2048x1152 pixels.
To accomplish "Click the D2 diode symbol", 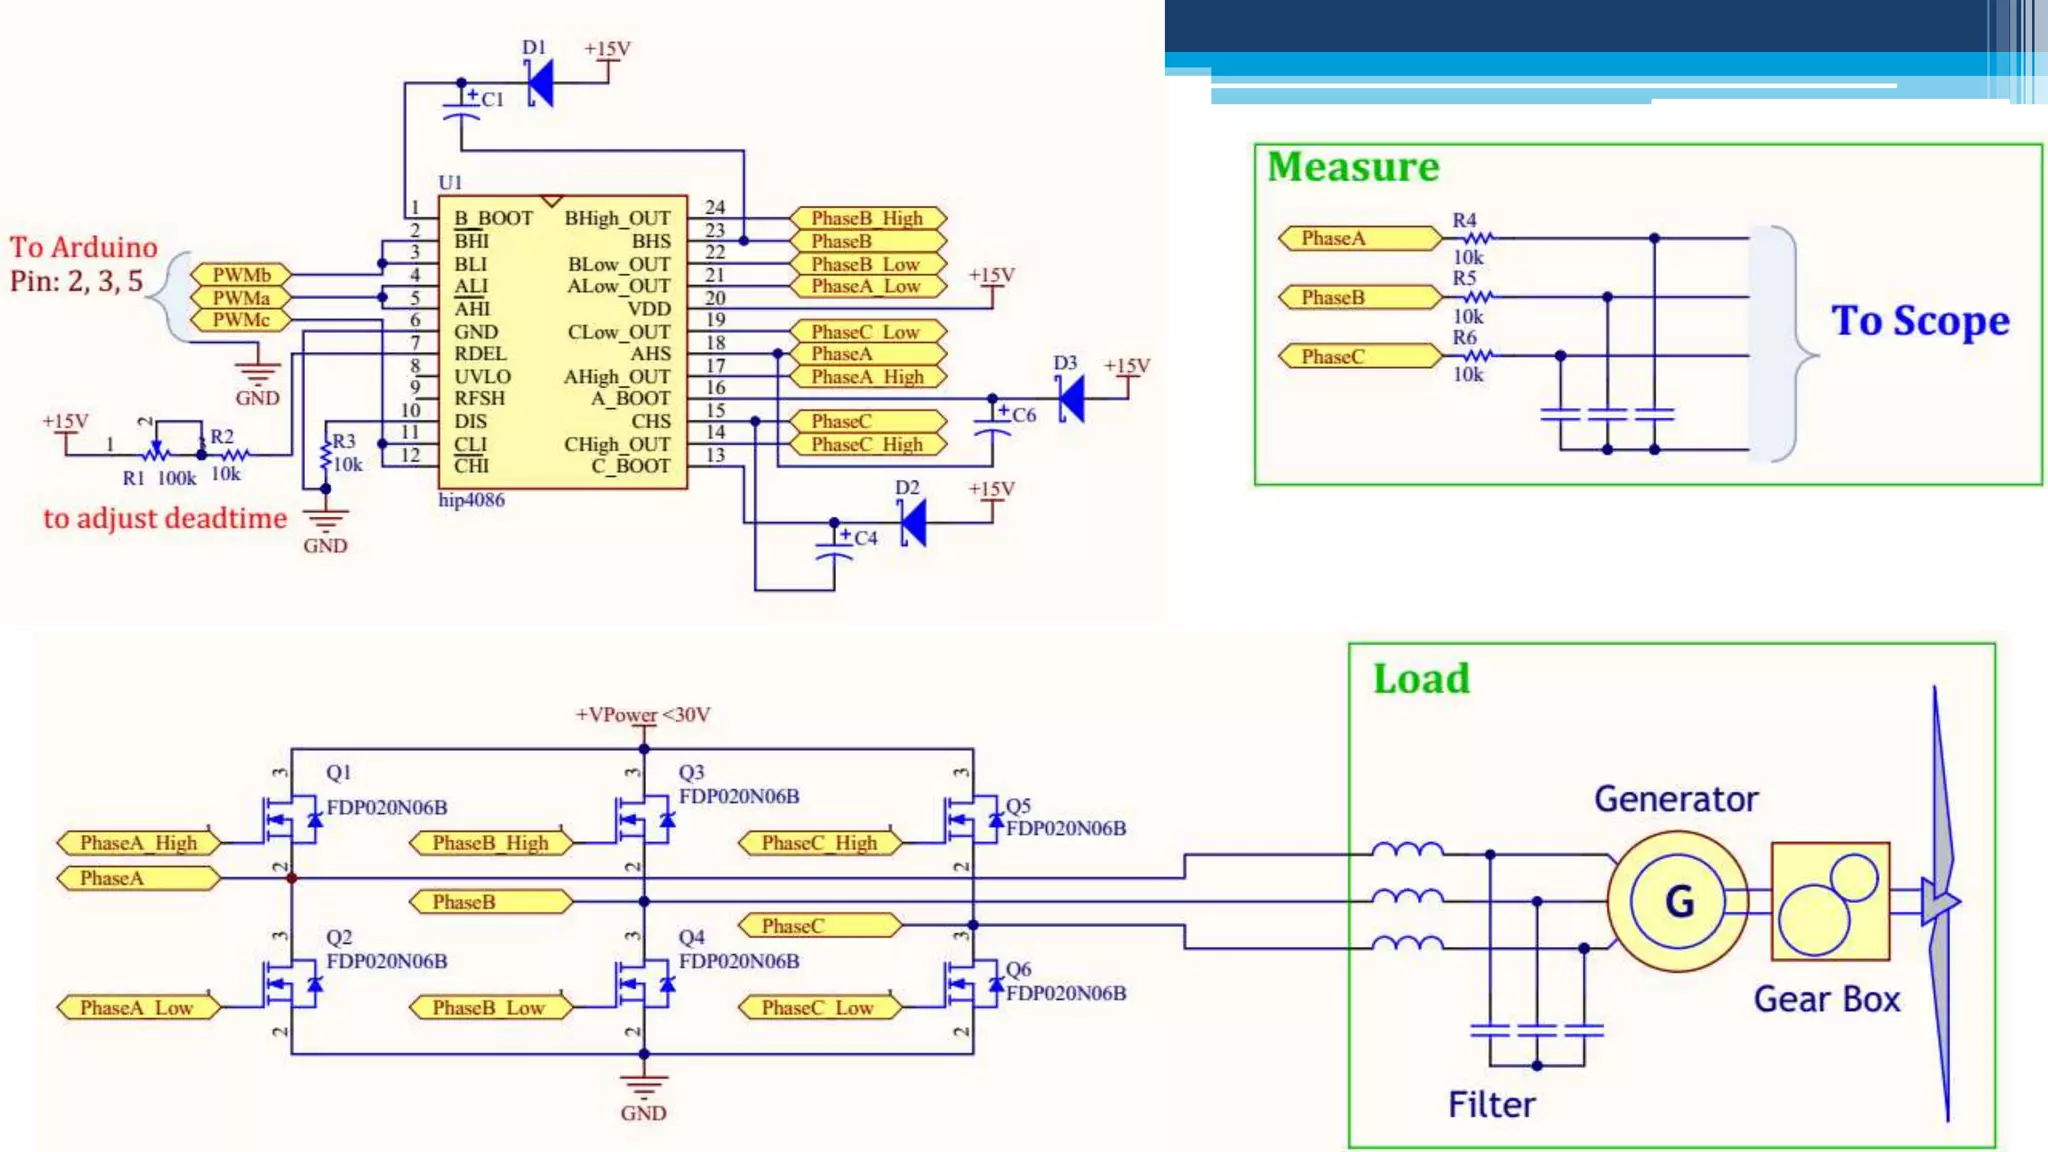I will [912, 522].
